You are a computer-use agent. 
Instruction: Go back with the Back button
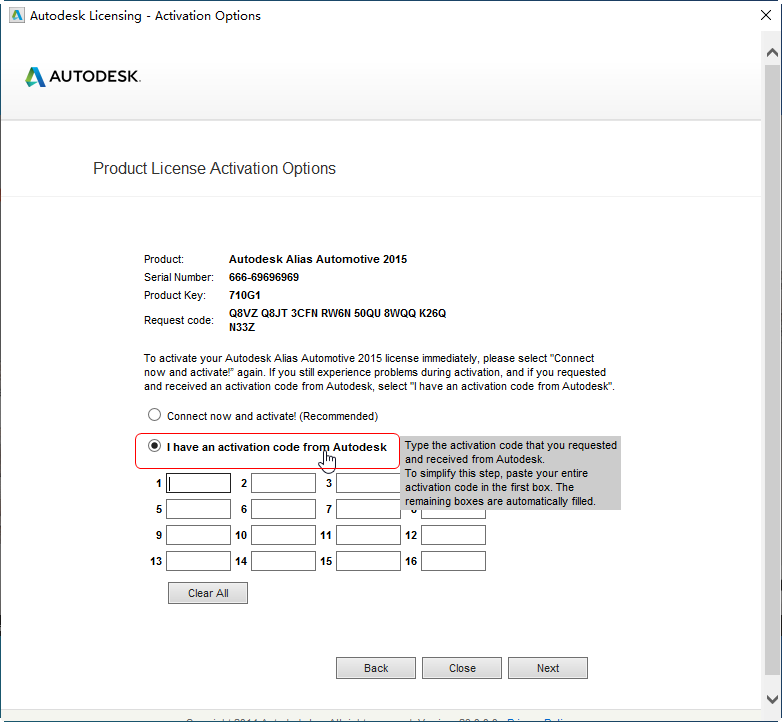[x=376, y=668]
